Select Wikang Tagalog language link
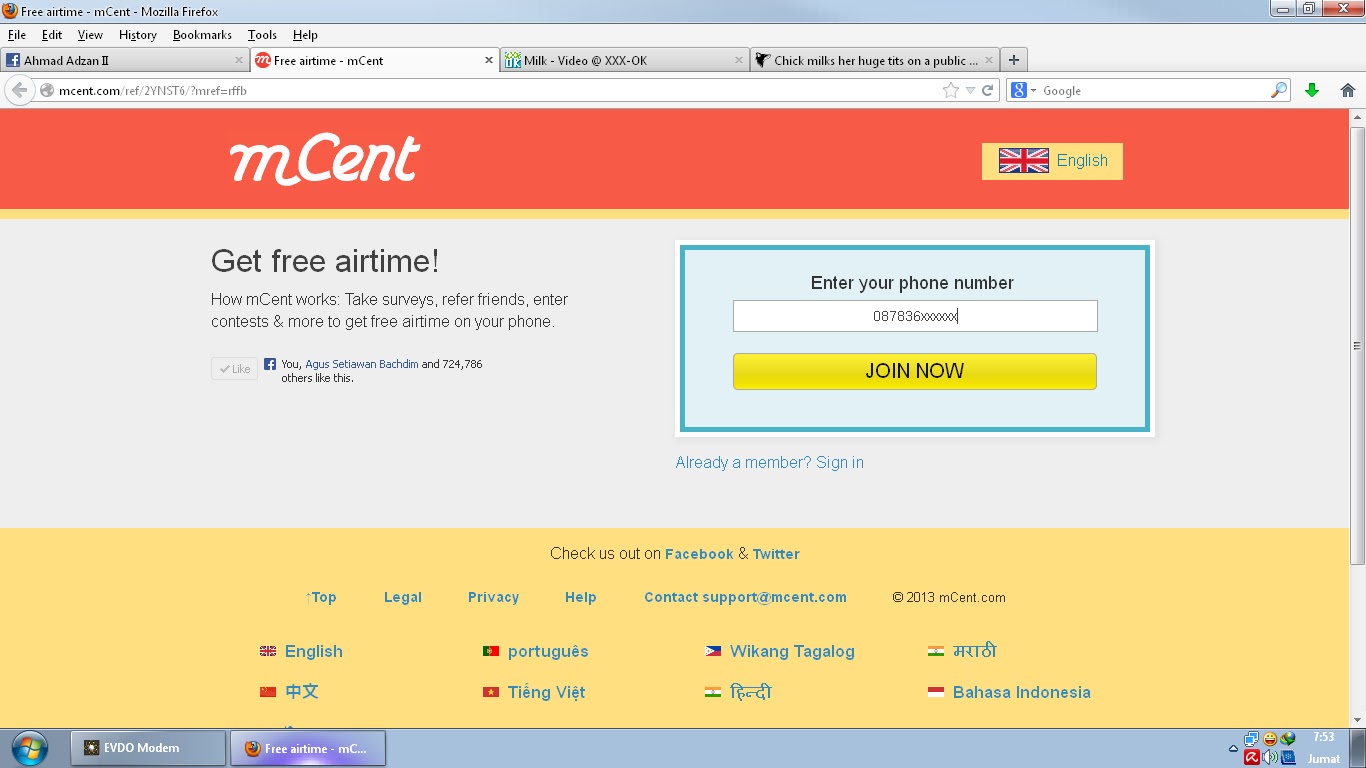Image resolution: width=1366 pixels, height=768 pixels. [x=792, y=651]
